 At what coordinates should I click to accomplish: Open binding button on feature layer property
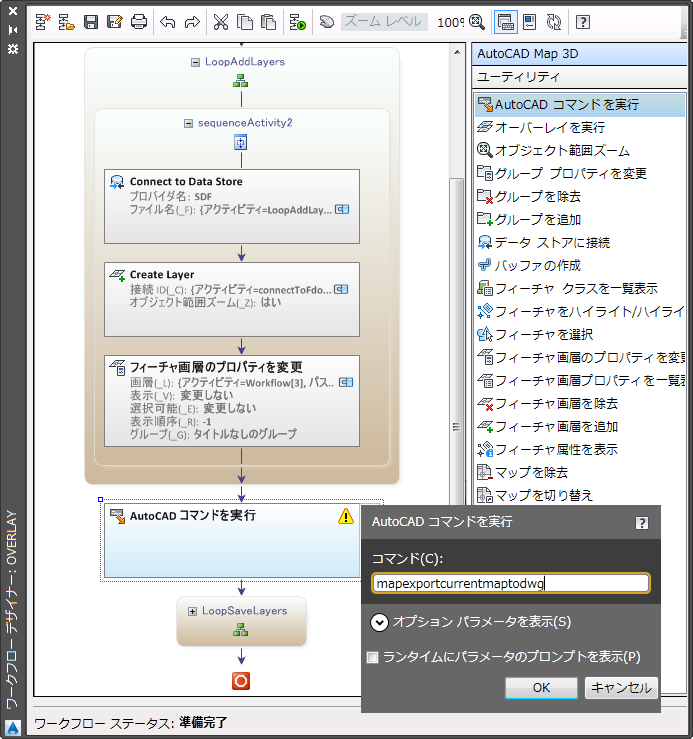click(346, 382)
